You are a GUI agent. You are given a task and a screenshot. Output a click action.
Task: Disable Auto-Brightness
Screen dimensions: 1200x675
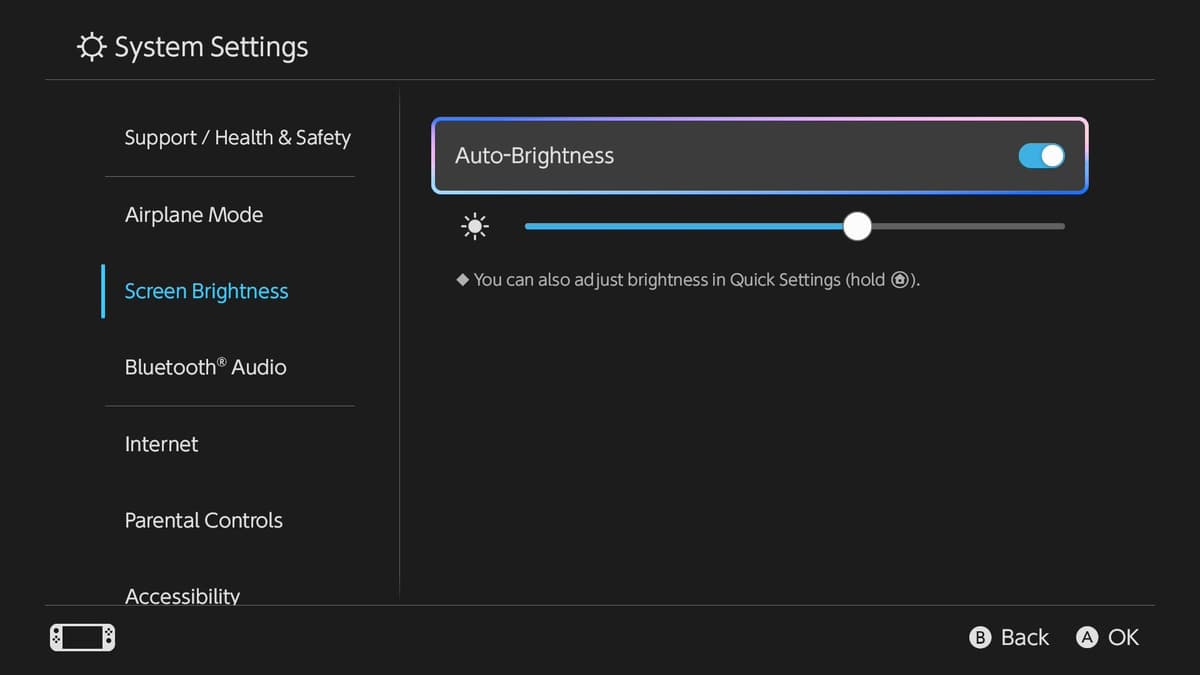pos(1041,156)
